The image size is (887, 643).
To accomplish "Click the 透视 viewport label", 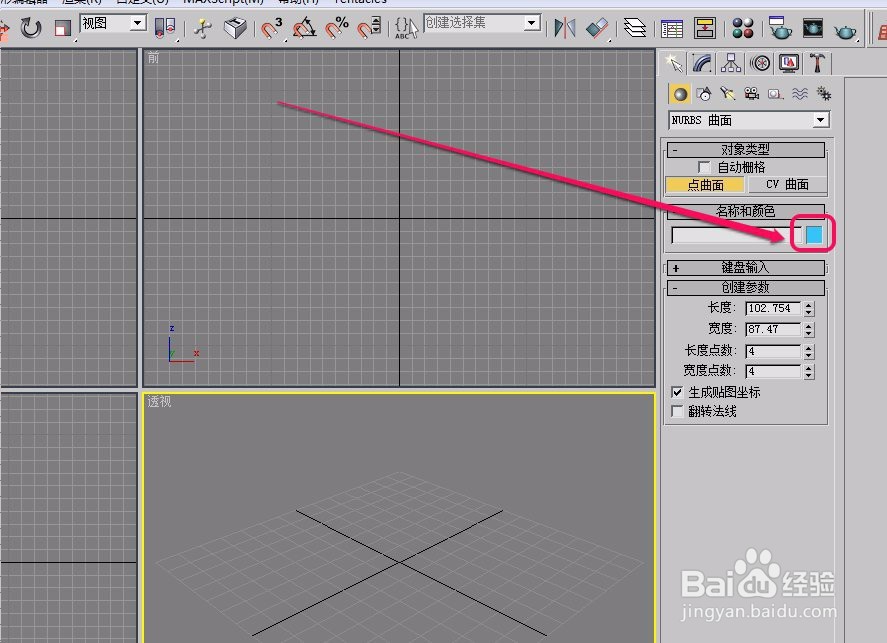I will click(159, 402).
